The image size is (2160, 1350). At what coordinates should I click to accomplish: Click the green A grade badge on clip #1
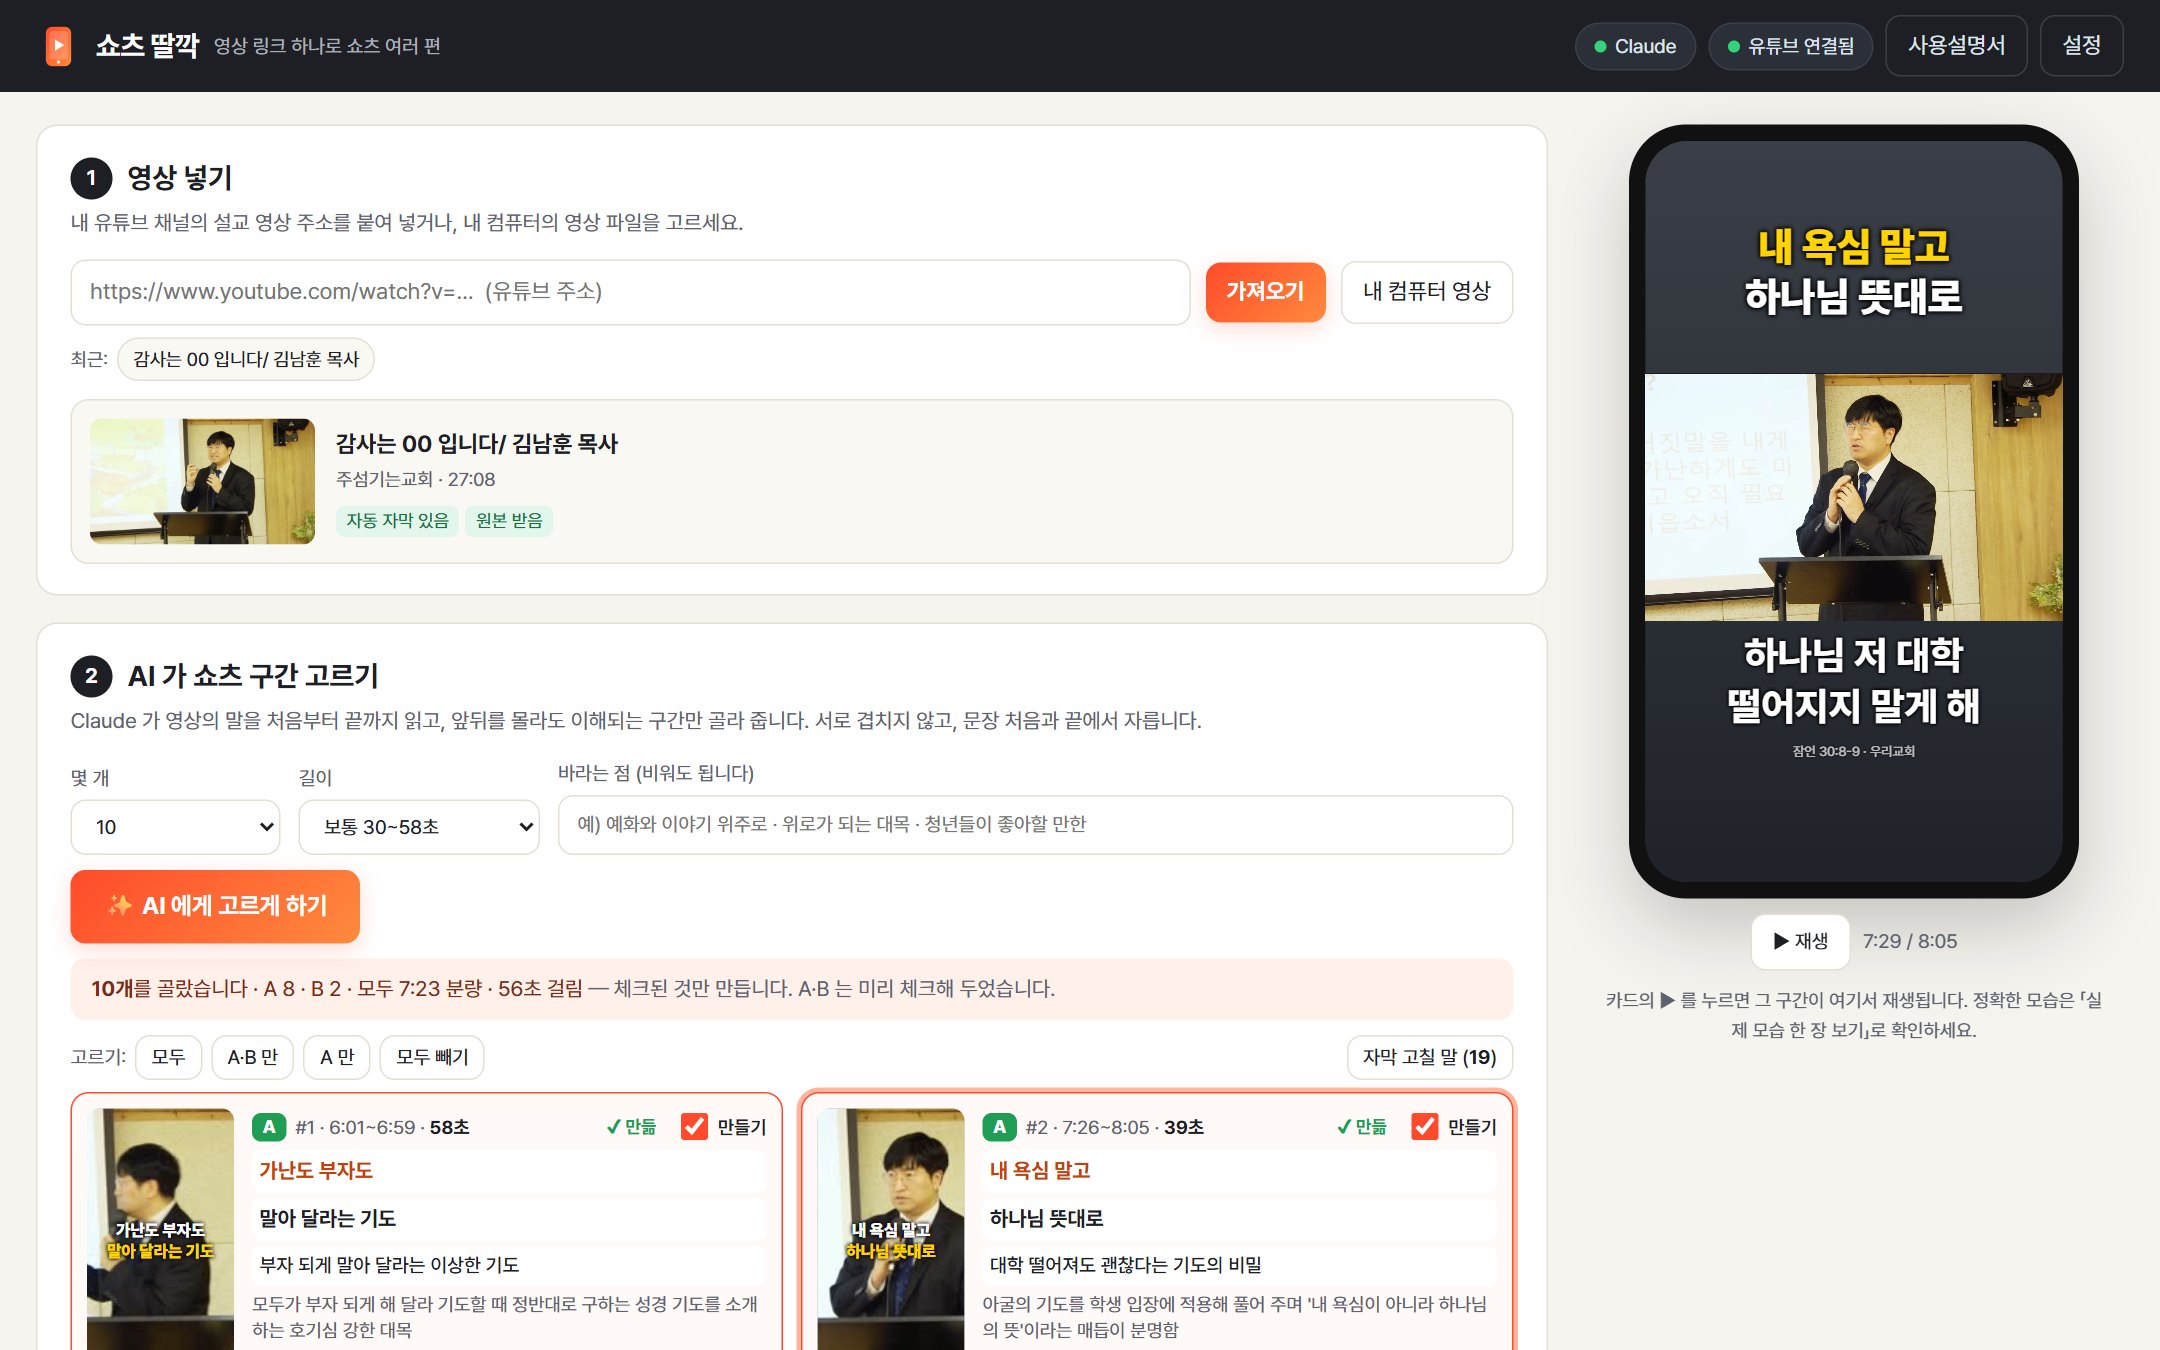pyautogui.click(x=269, y=1127)
